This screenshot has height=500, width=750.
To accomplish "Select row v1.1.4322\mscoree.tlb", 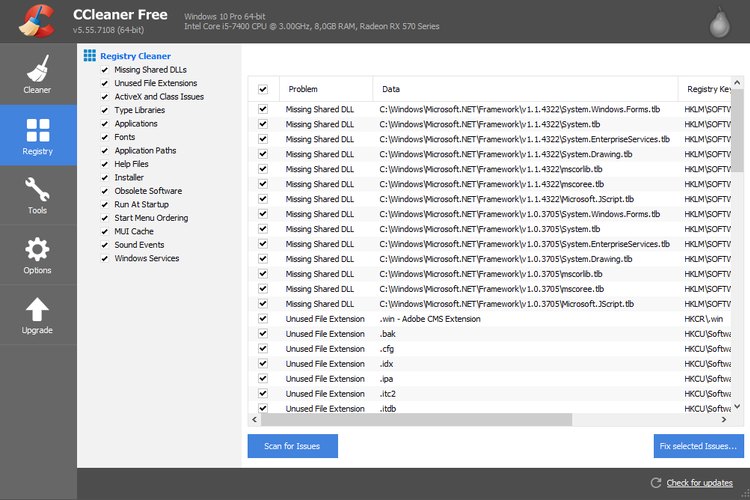I will (x=489, y=184).
